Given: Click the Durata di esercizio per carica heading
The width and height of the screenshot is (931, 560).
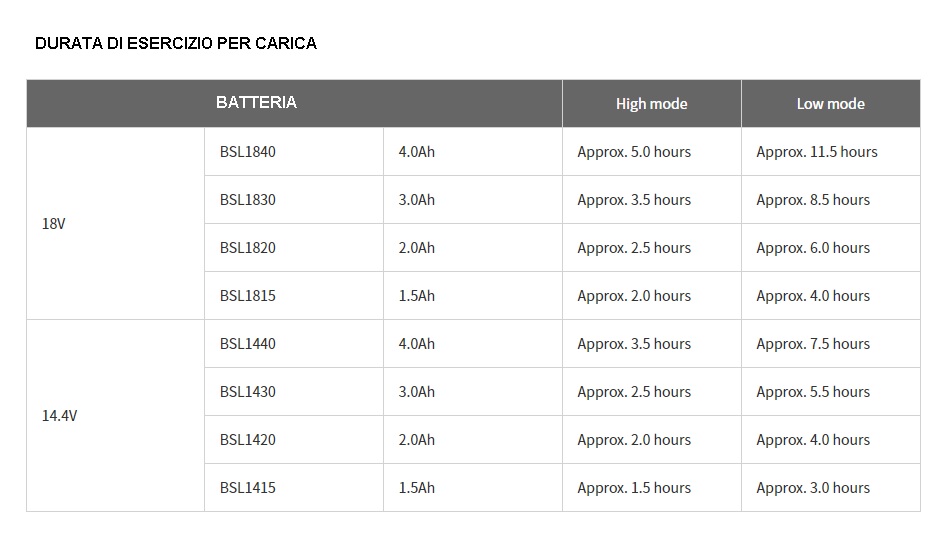Looking at the screenshot, I should [x=176, y=44].
